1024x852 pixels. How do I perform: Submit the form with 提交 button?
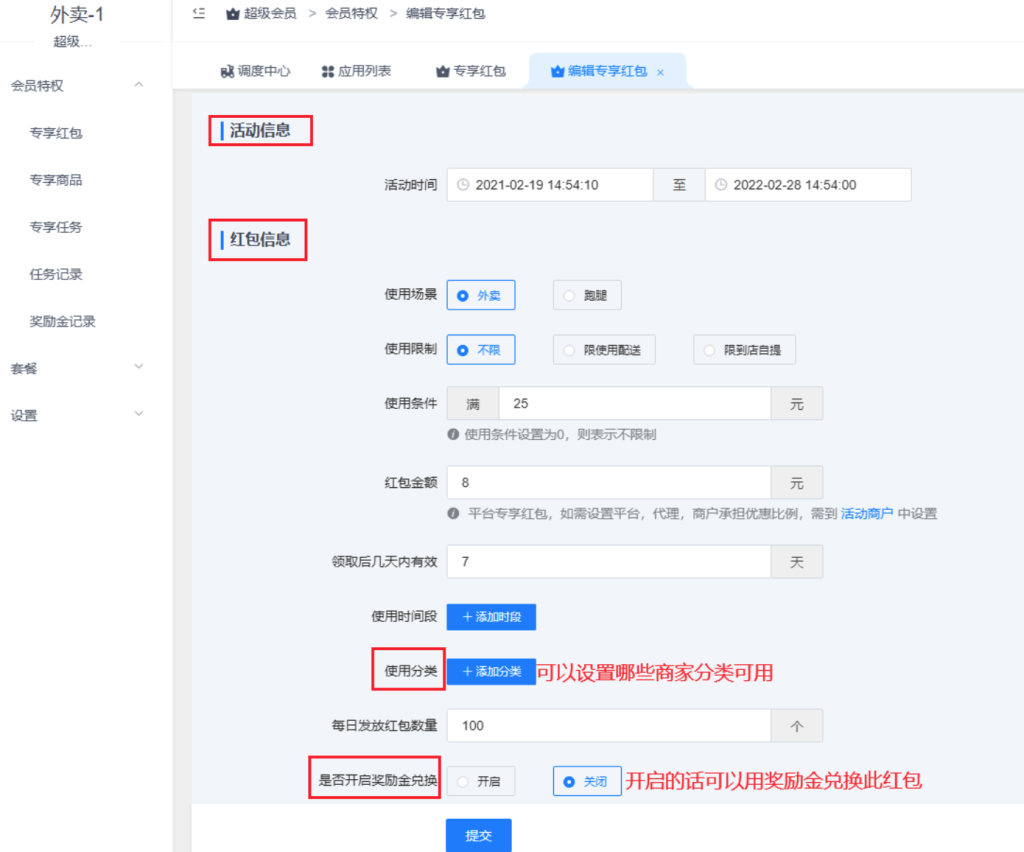[x=478, y=835]
